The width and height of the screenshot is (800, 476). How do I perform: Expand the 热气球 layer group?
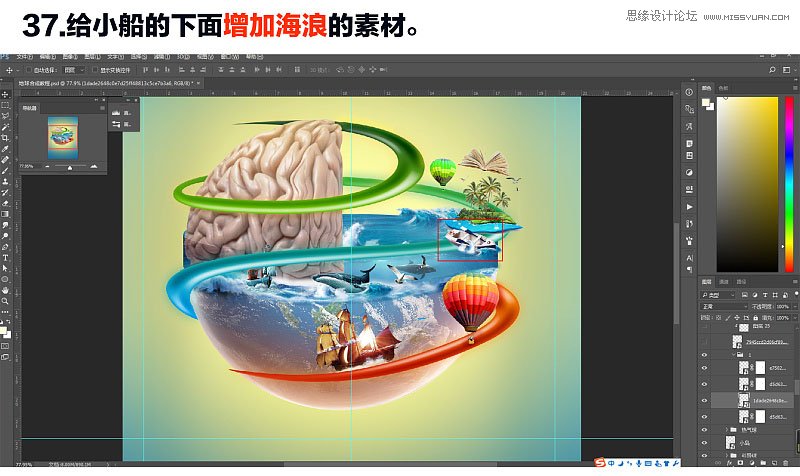pyautogui.click(x=727, y=430)
